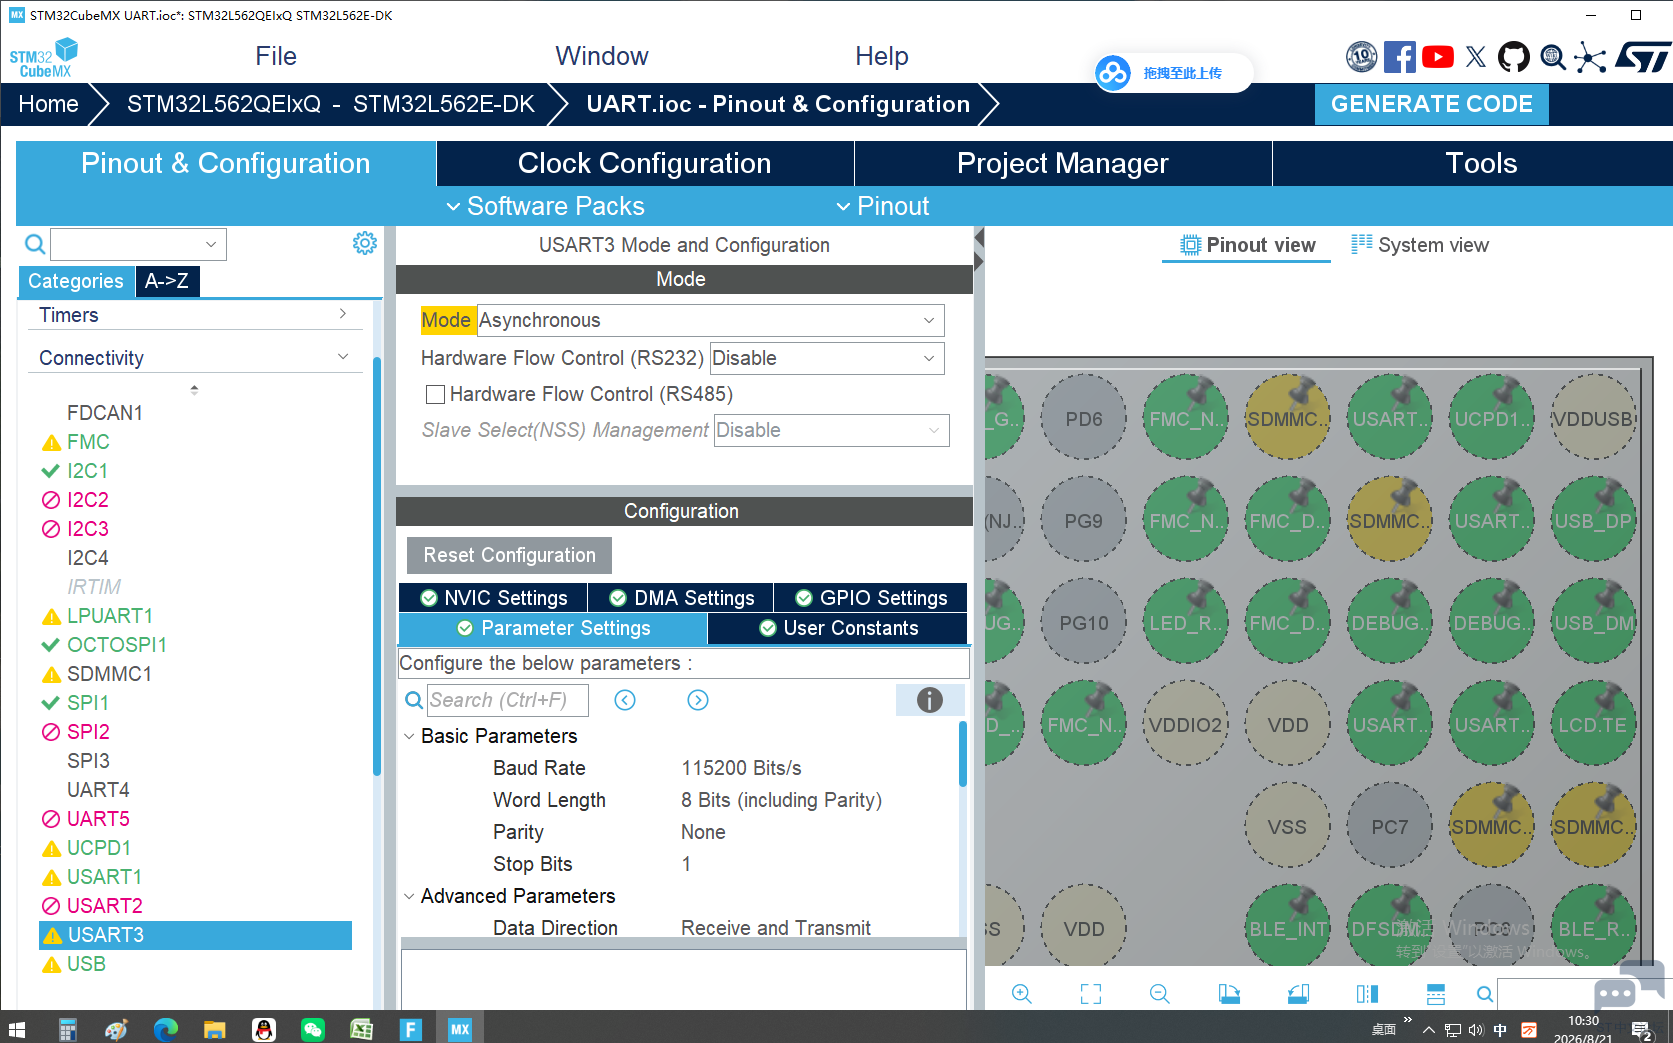Open the User Constants tab

click(x=838, y=628)
